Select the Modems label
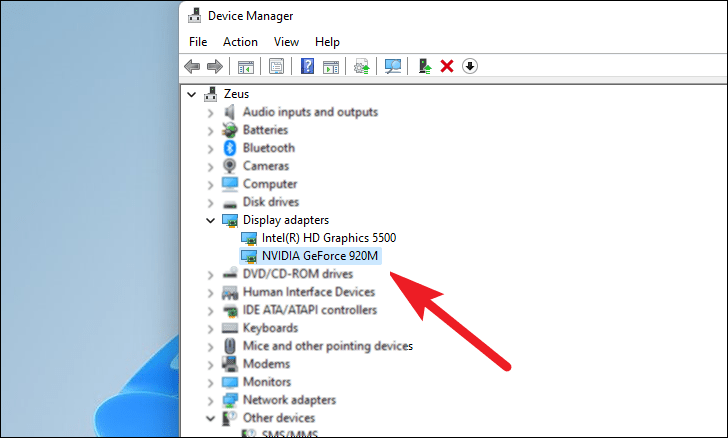Viewport: 728px width, 438px height. coord(266,364)
